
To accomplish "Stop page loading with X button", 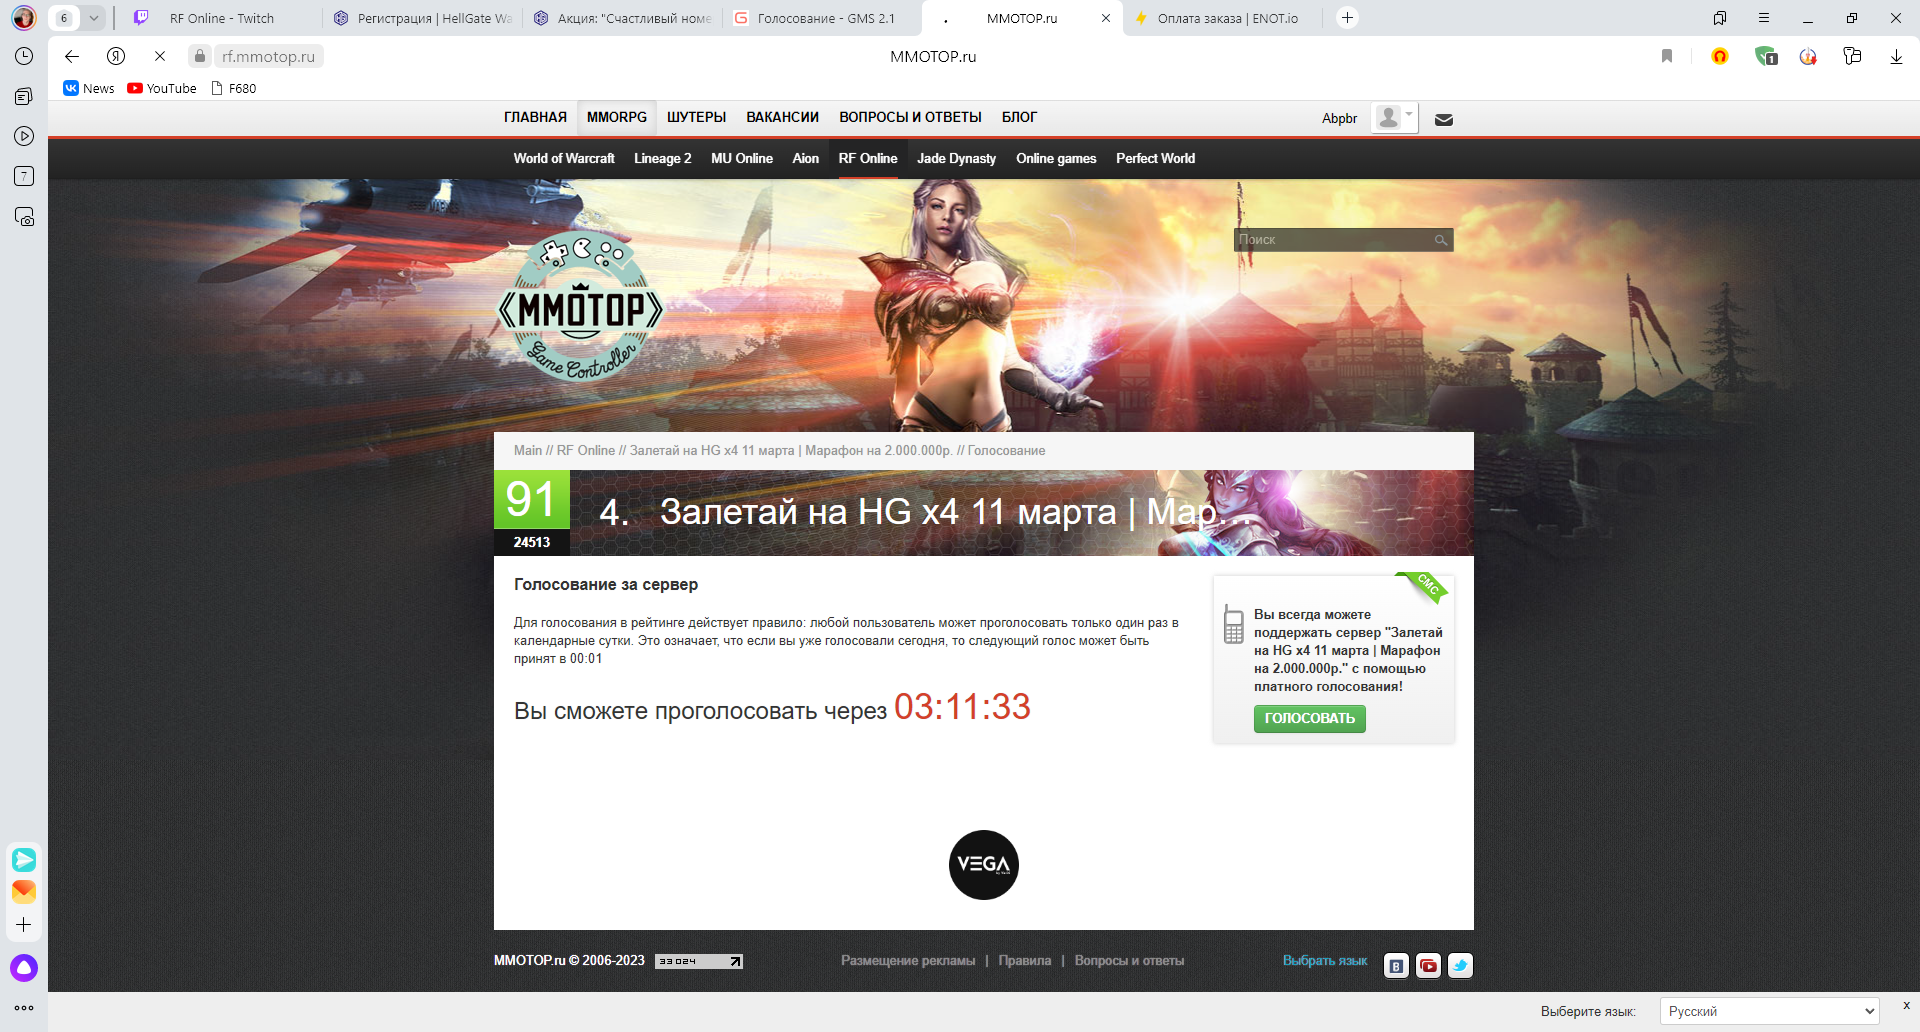I will click(x=160, y=56).
